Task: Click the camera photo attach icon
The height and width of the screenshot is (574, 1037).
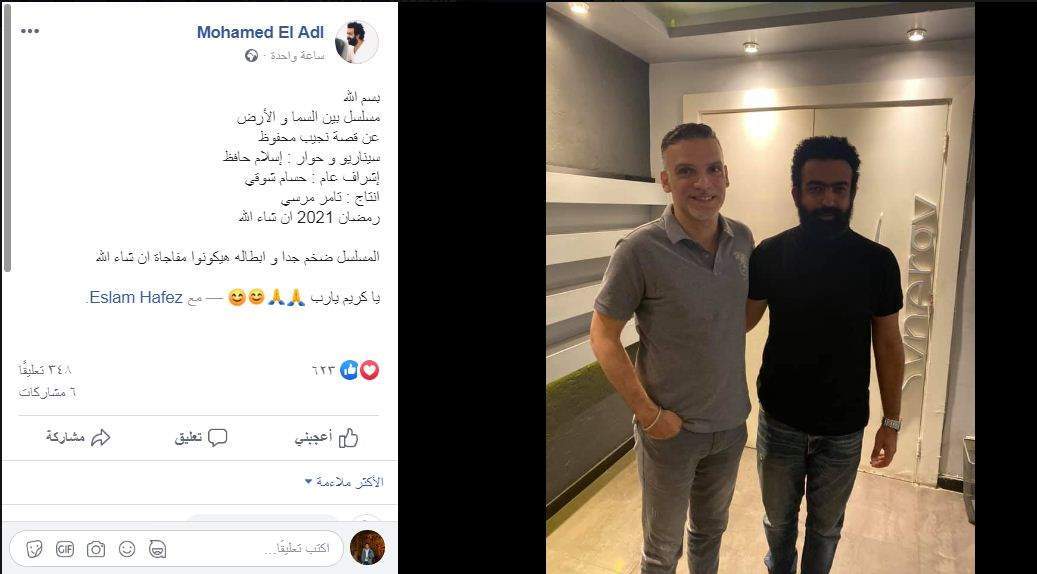Action: pyautogui.click(x=96, y=549)
